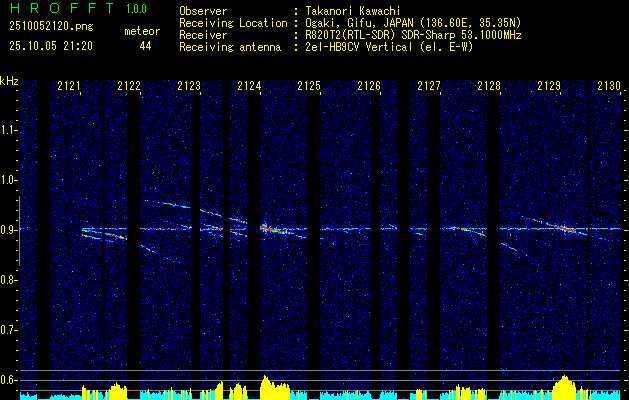Viewport: 629px width, 400px height.
Task: Click the 1.0 kHz frequency label
Action: coord(8,181)
